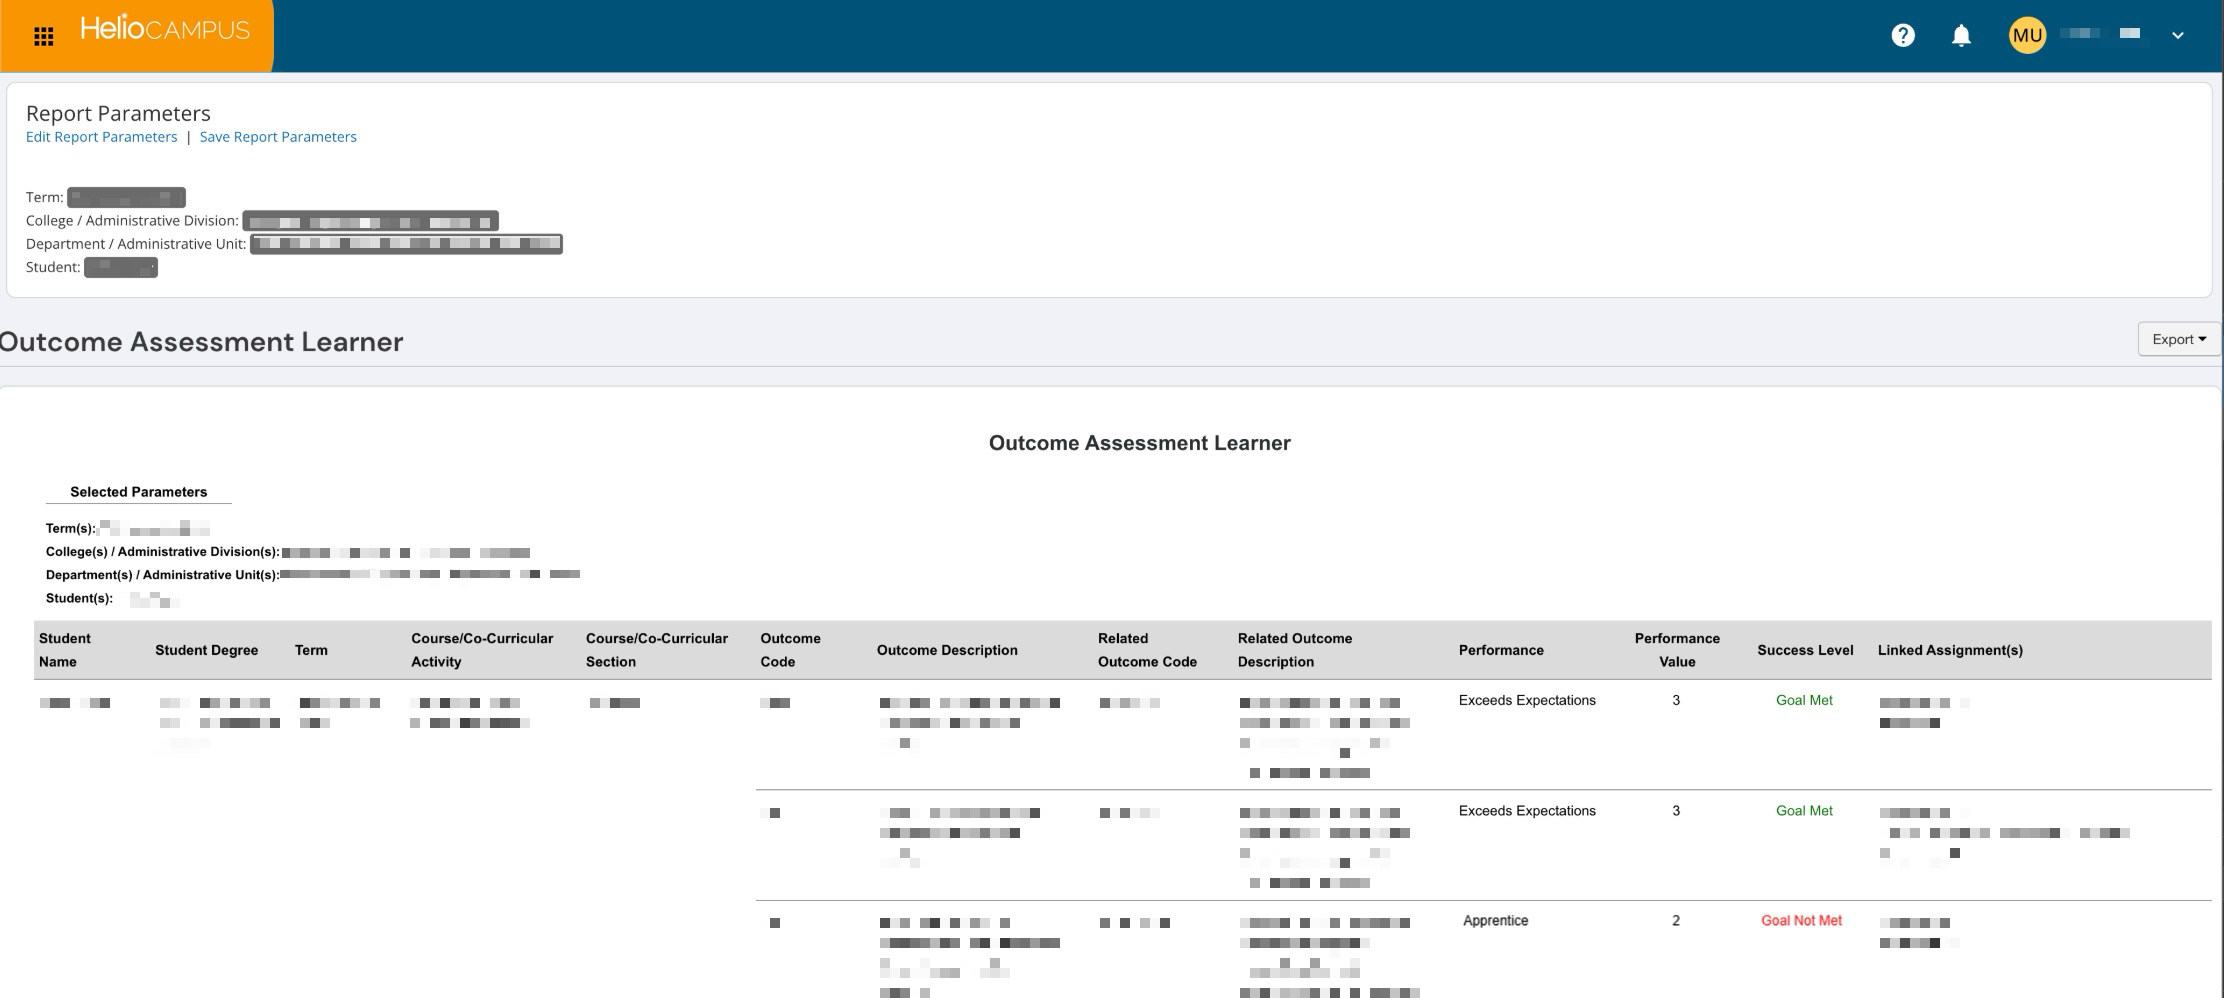Screen dimensions: 2224x998
Task: Expand the user account menu chevron
Action: coord(2177,36)
